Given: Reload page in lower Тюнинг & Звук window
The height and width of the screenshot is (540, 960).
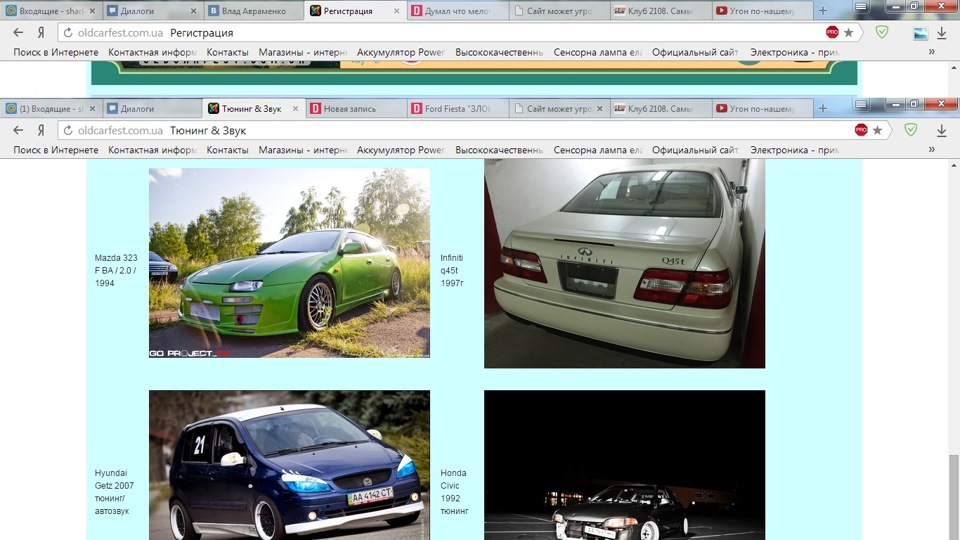Looking at the screenshot, I should tap(68, 130).
